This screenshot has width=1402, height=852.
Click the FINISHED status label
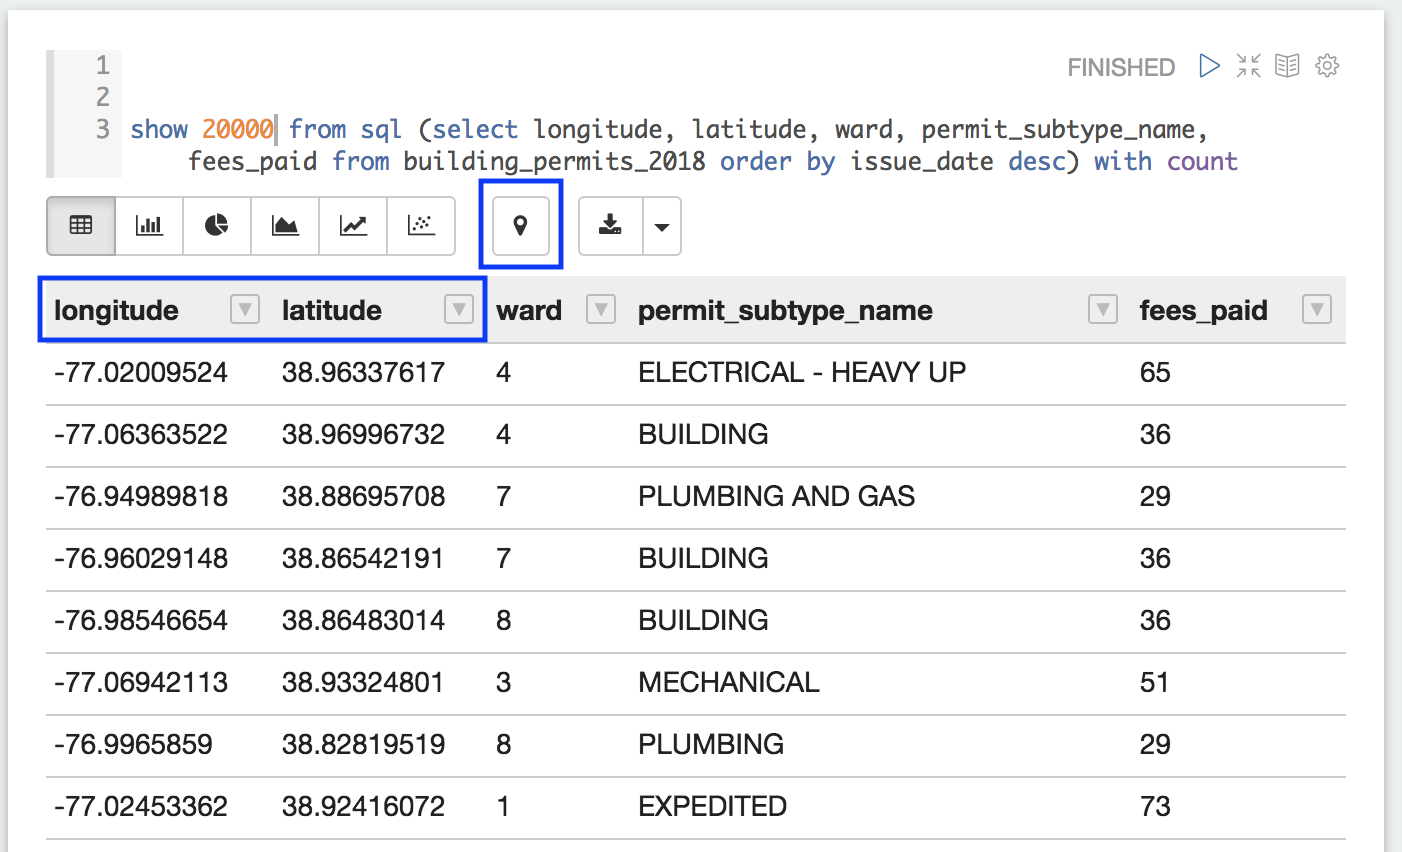click(x=1121, y=67)
